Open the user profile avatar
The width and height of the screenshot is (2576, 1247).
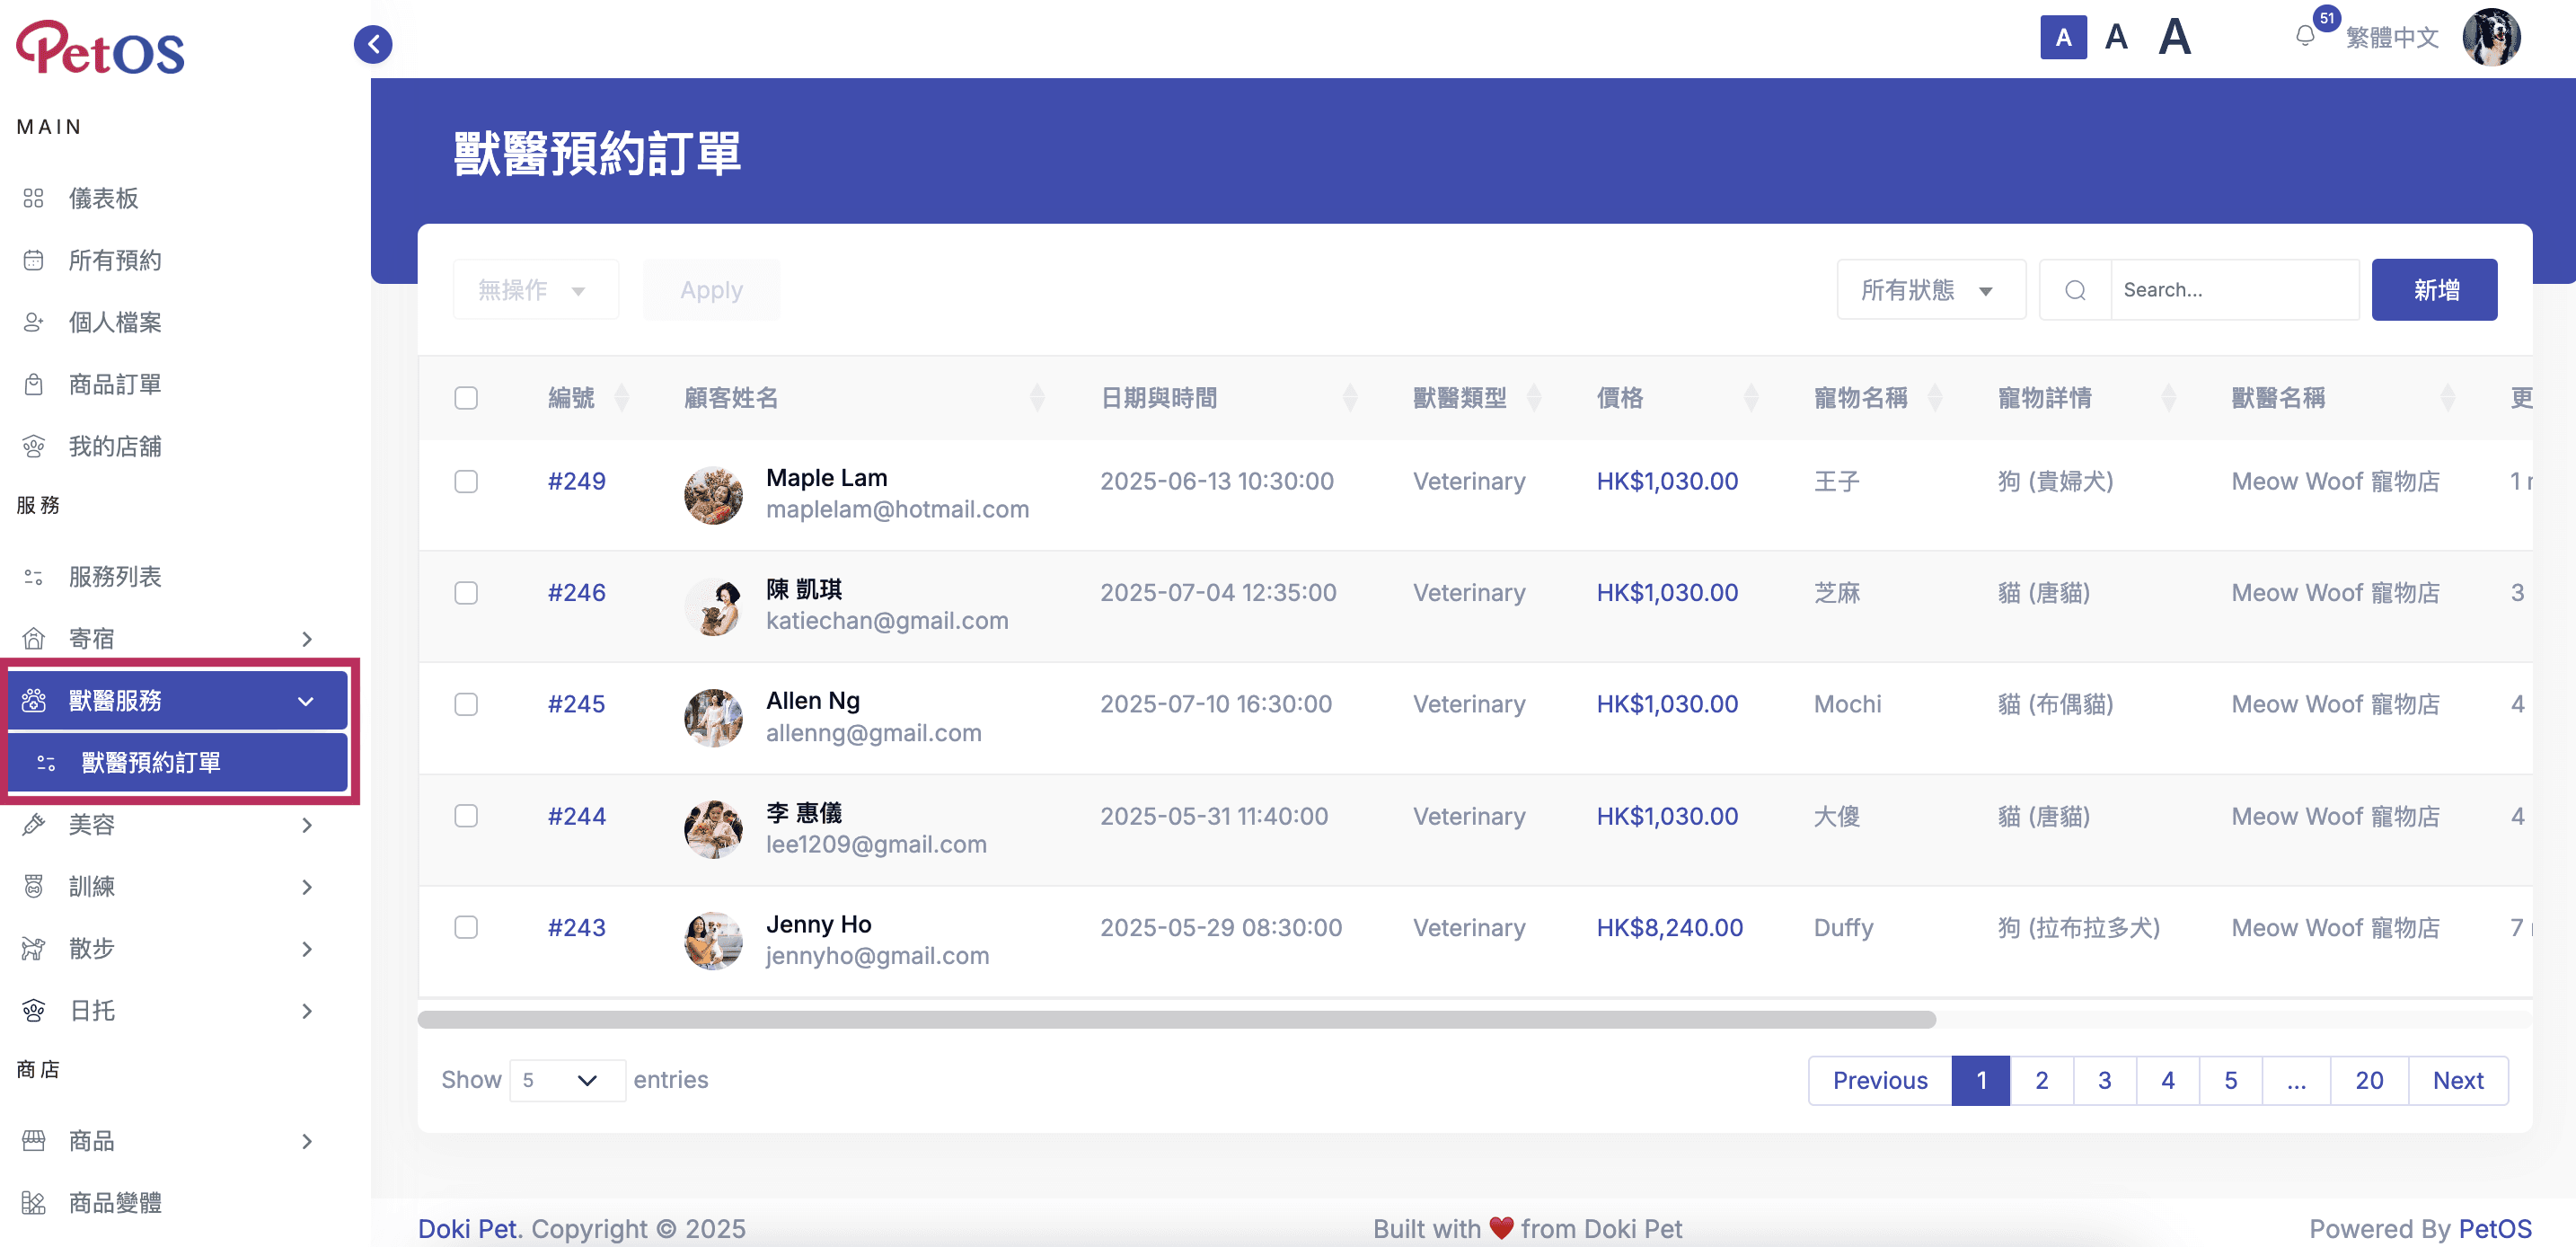tap(2491, 38)
